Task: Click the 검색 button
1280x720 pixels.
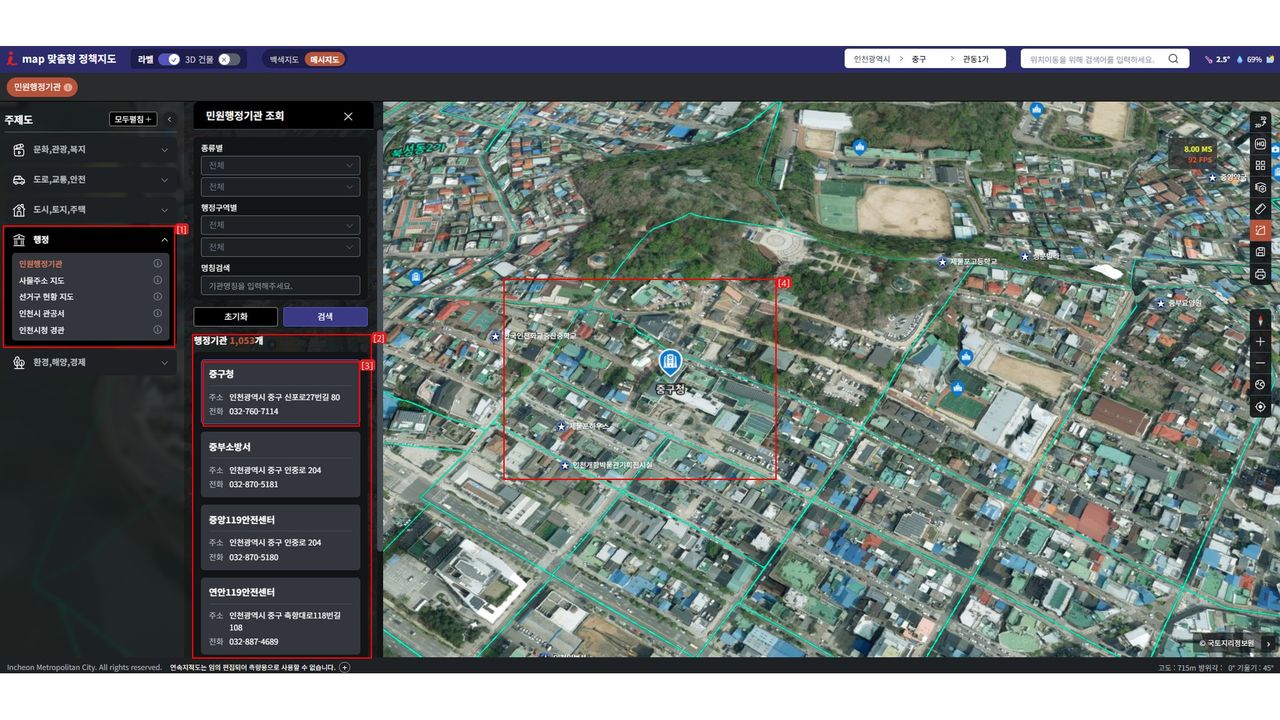Action: tap(325, 316)
